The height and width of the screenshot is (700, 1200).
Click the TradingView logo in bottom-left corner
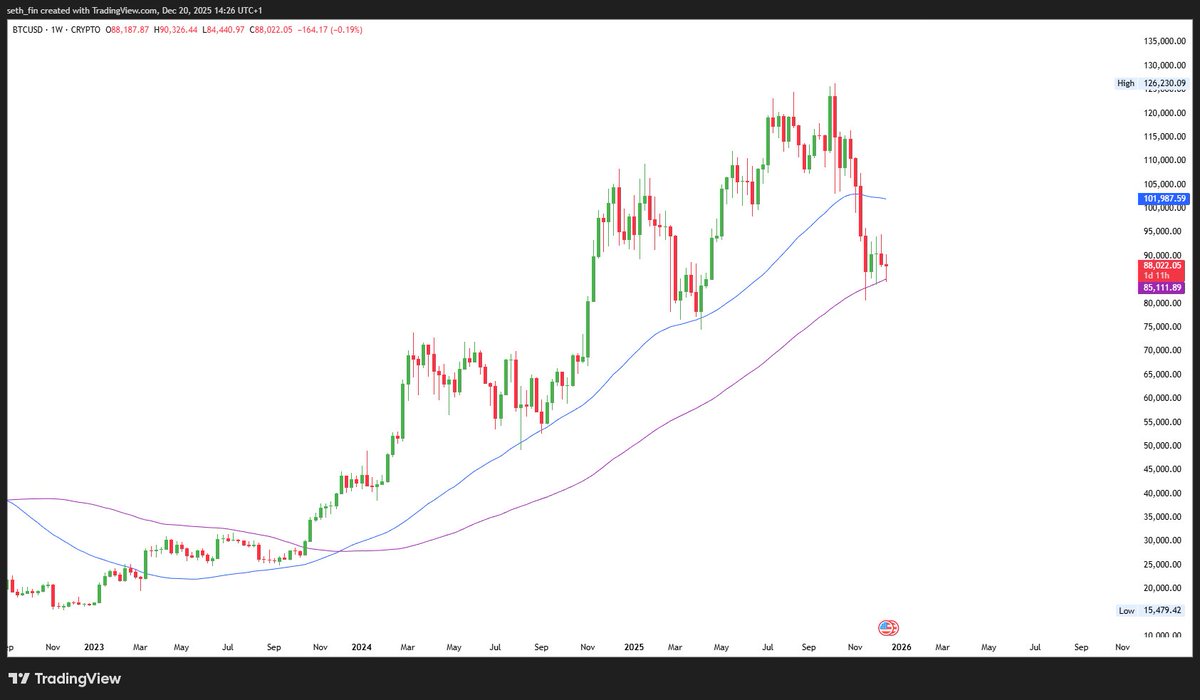click(65, 678)
